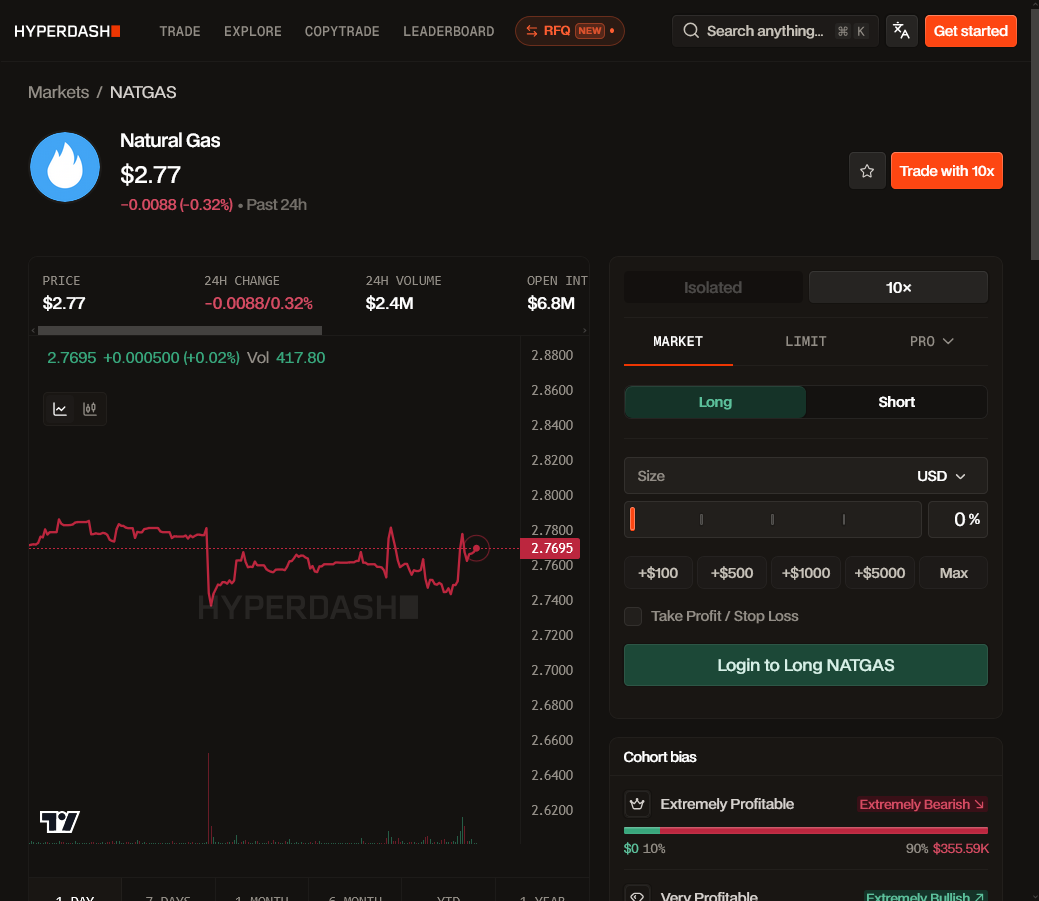Screen dimensions: 1039x901
Task: Open the 10x leverage selector
Action: coord(898,288)
